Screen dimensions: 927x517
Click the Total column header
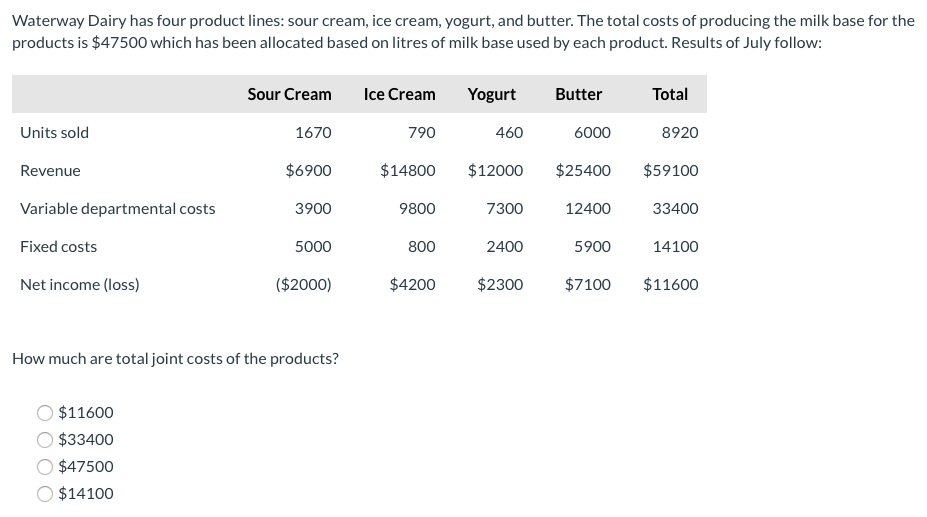pyautogui.click(x=669, y=94)
